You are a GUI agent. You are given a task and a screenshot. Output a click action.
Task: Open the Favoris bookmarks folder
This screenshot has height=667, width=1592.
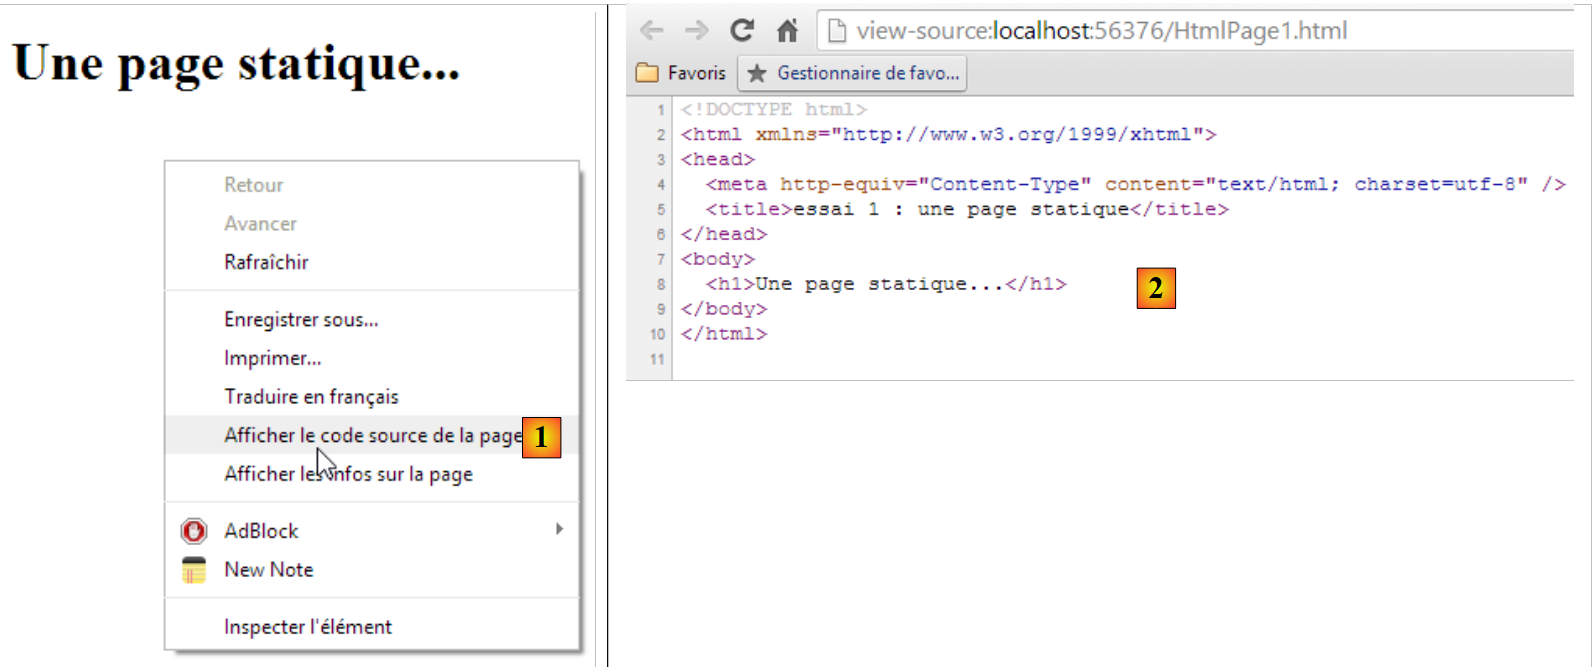[x=682, y=73]
